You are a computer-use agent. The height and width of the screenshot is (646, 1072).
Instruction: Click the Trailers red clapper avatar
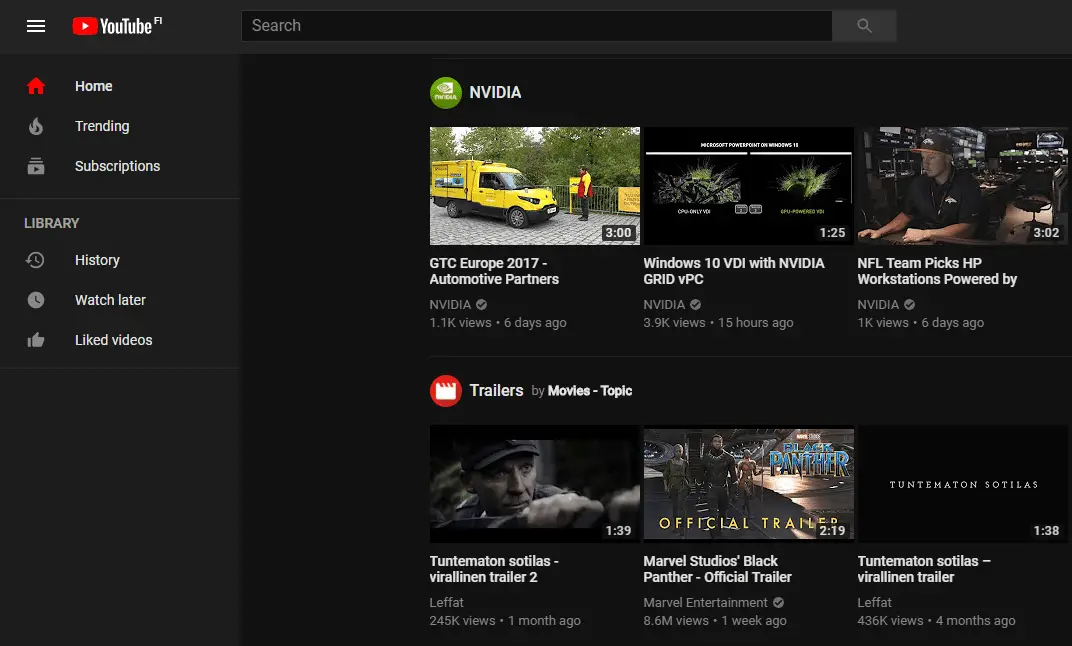coord(446,390)
